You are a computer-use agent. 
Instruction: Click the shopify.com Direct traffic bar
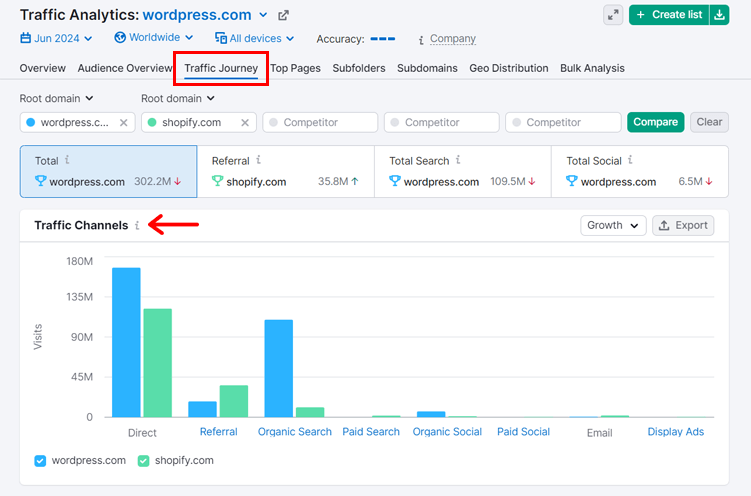point(158,363)
